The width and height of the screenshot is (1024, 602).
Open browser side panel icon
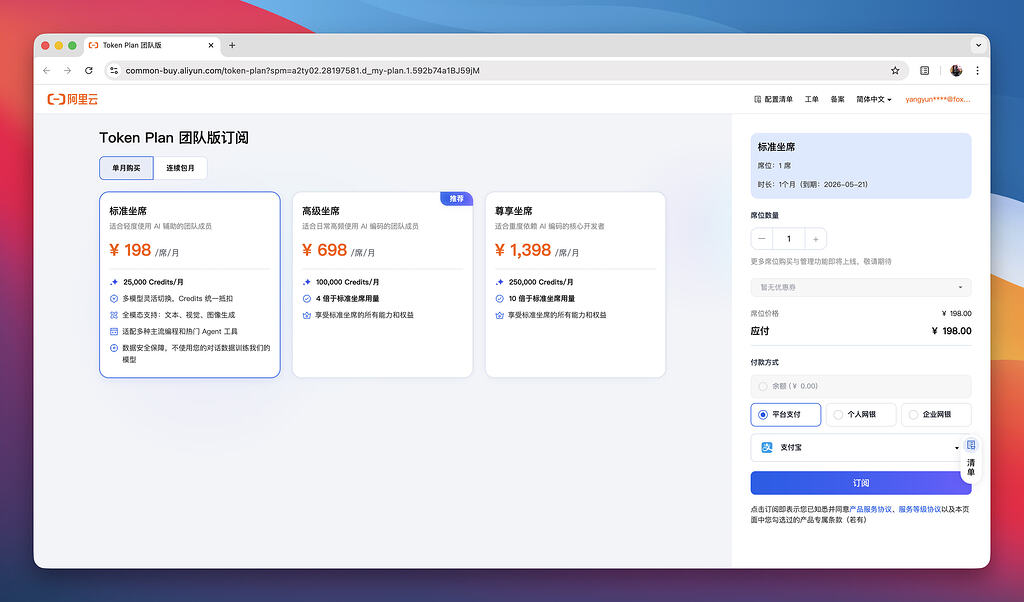click(924, 71)
